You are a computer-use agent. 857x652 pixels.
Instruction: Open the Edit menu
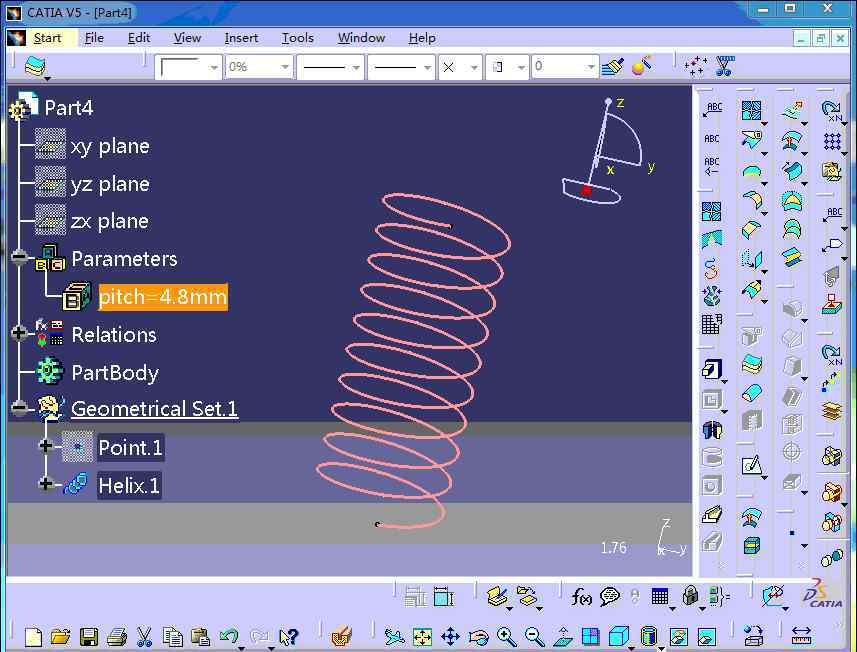pyautogui.click(x=139, y=38)
